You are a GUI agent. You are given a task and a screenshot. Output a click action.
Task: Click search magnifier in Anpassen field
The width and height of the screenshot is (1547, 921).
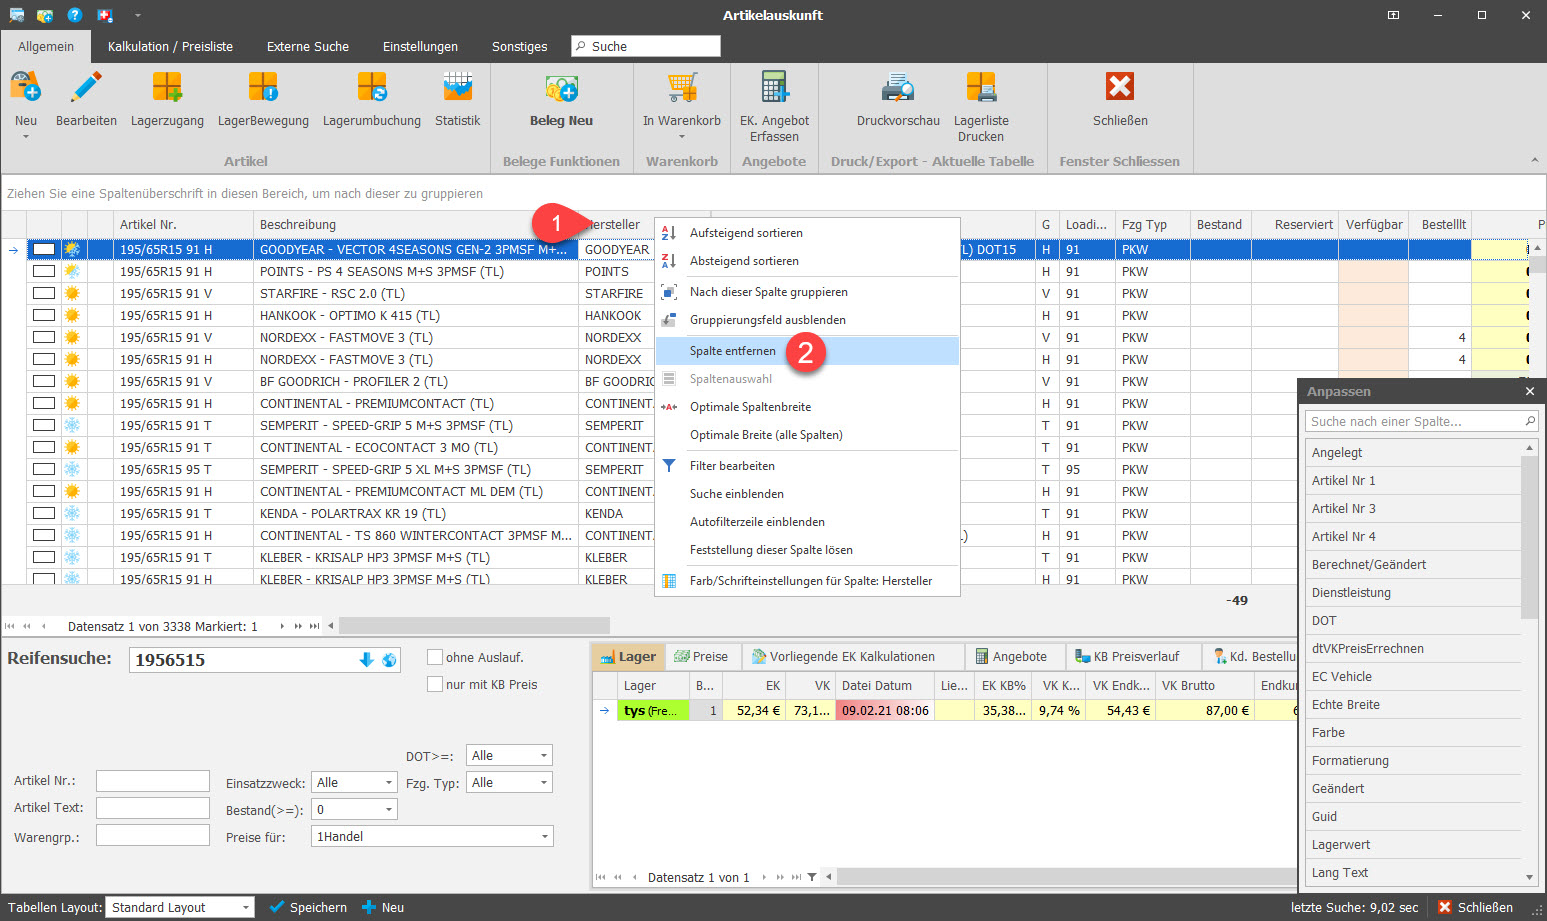(1529, 421)
